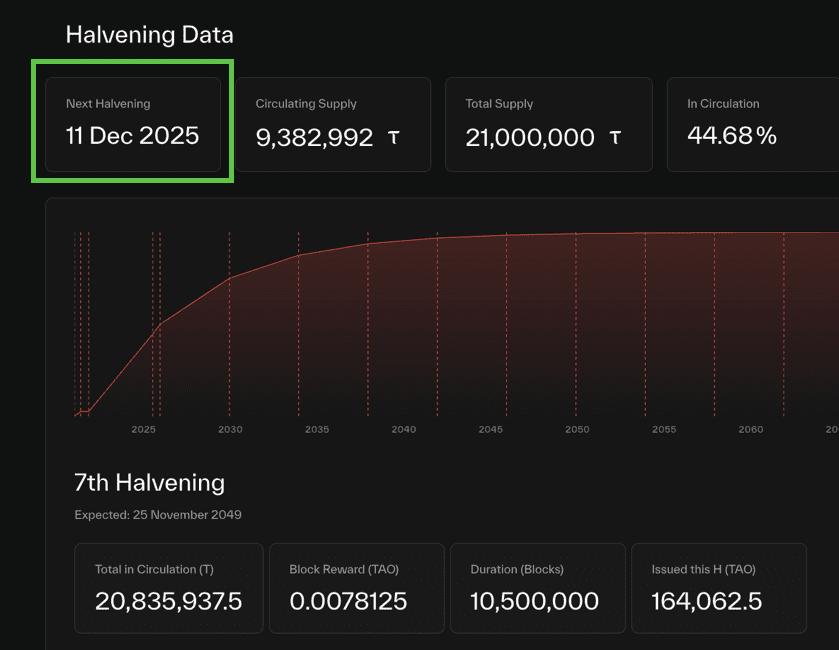Click the '7th Halvening' heading

pos(149,483)
